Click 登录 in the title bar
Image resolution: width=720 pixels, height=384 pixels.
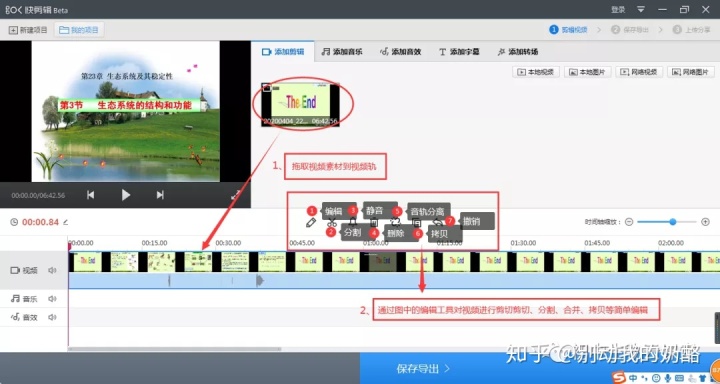point(618,9)
